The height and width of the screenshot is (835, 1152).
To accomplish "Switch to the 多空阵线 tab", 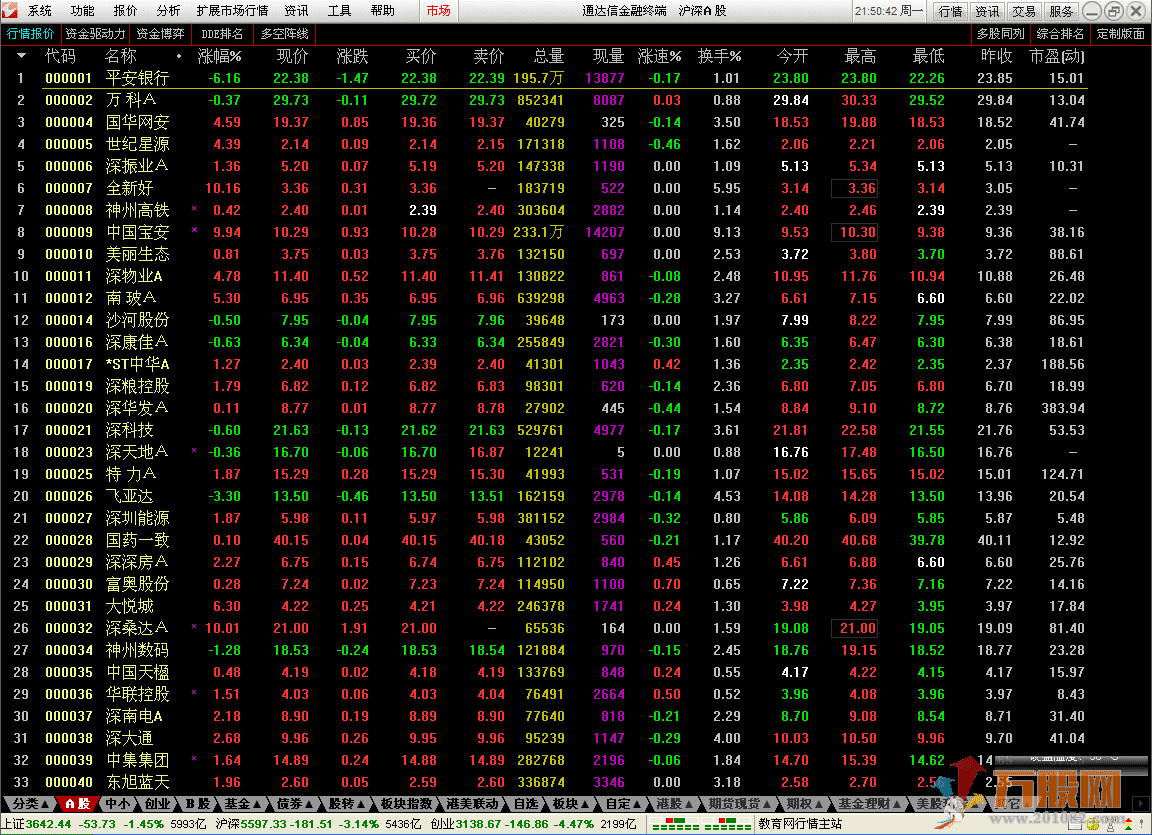I will click(284, 34).
